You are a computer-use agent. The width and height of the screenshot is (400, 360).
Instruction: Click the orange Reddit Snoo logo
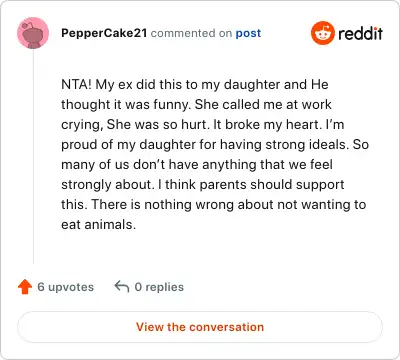click(x=322, y=33)
